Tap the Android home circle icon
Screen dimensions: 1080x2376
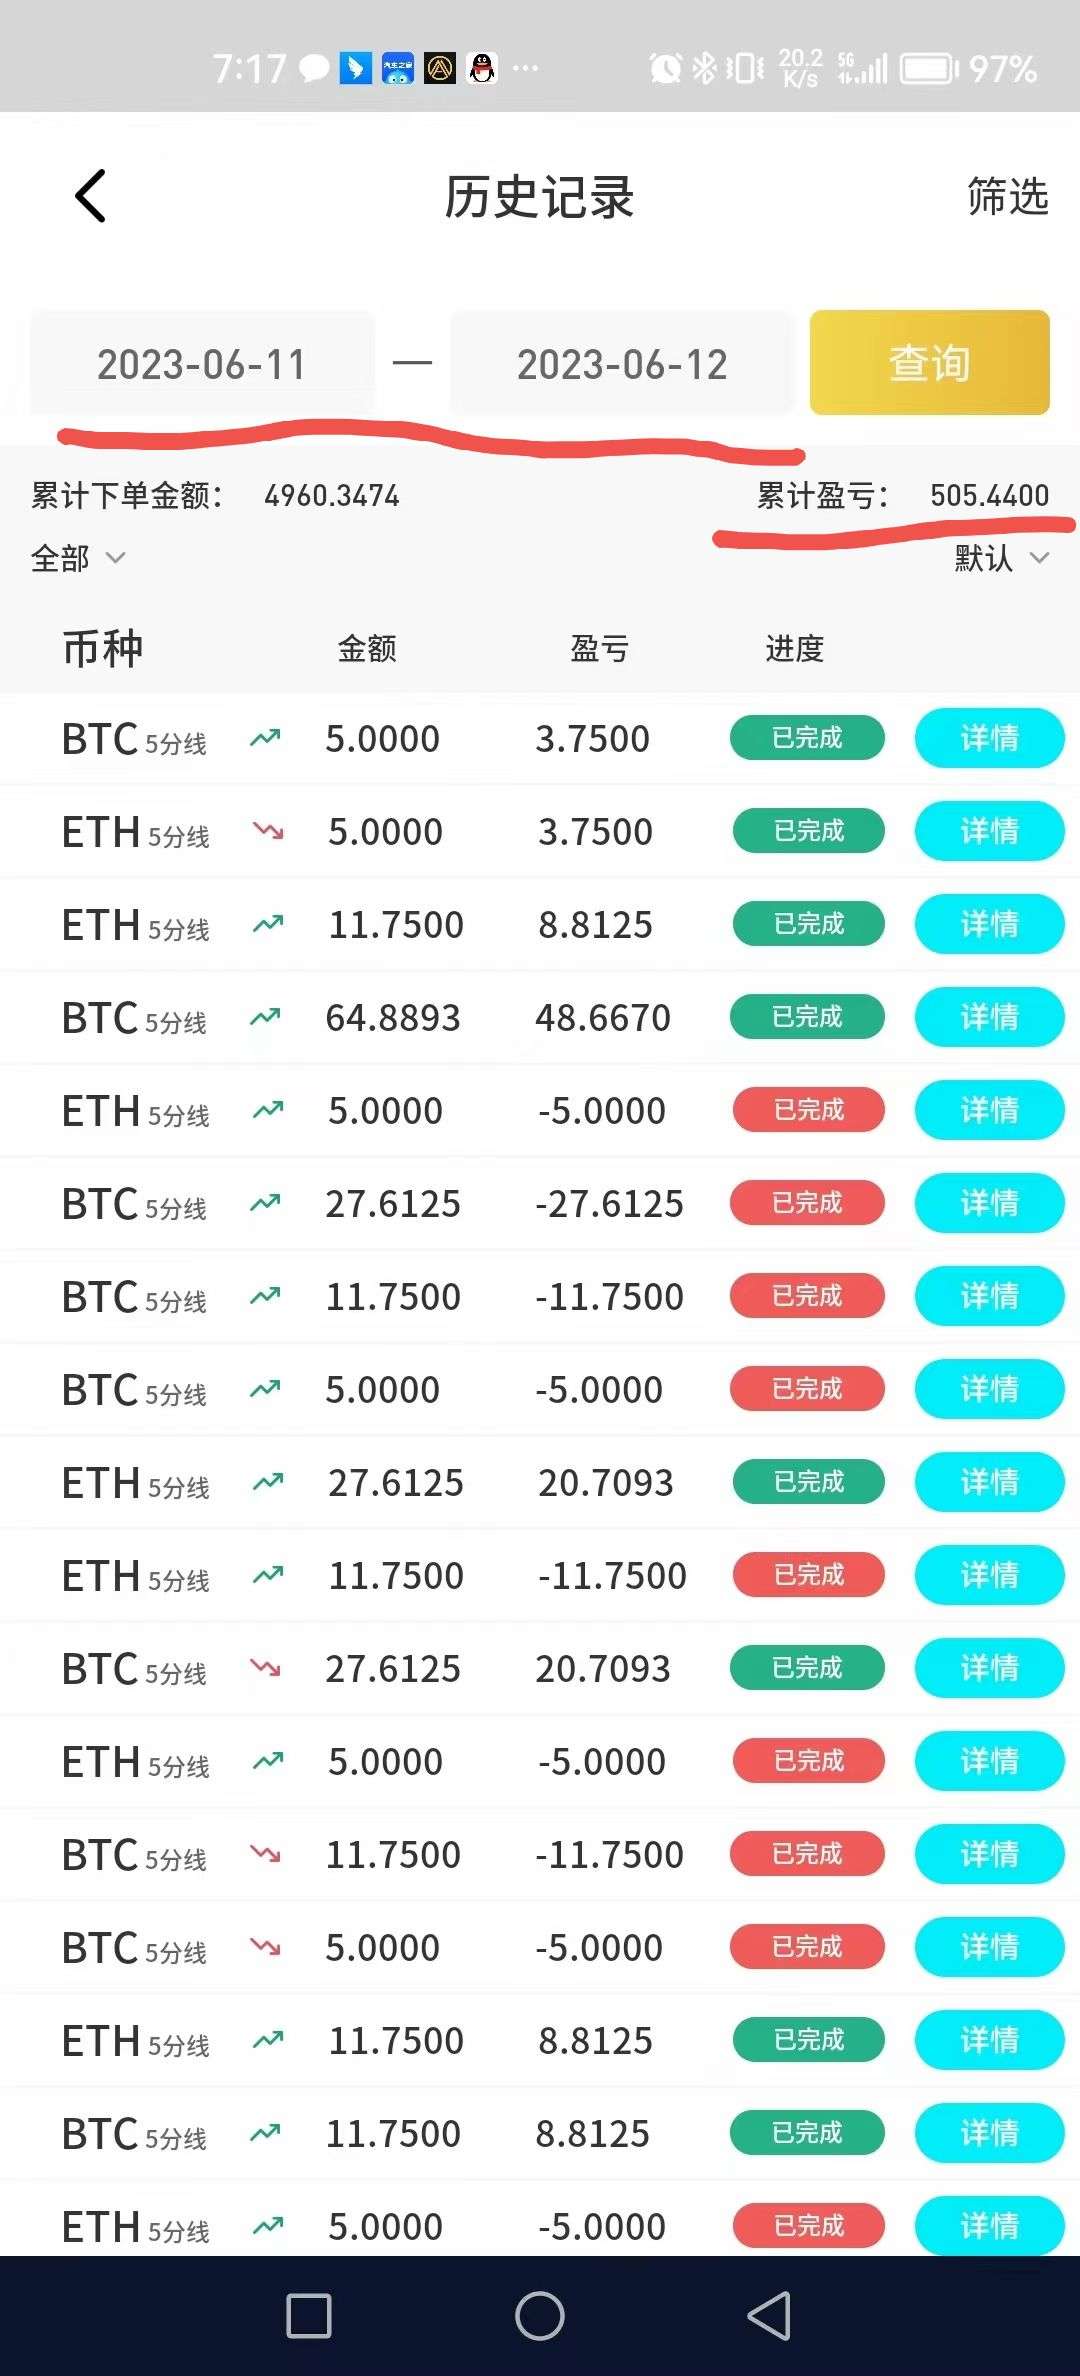(x=539, y=2315)
